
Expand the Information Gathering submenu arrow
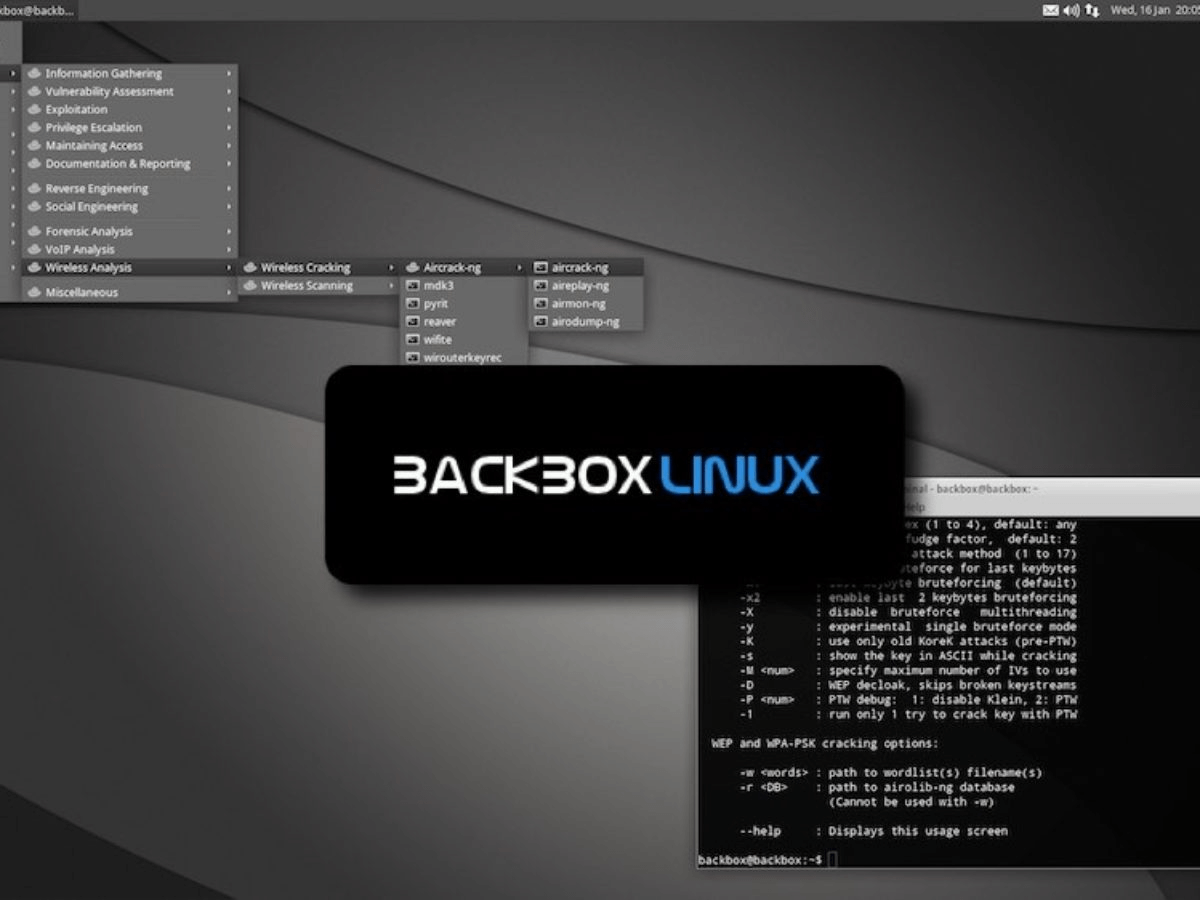[x=228, y=73]
